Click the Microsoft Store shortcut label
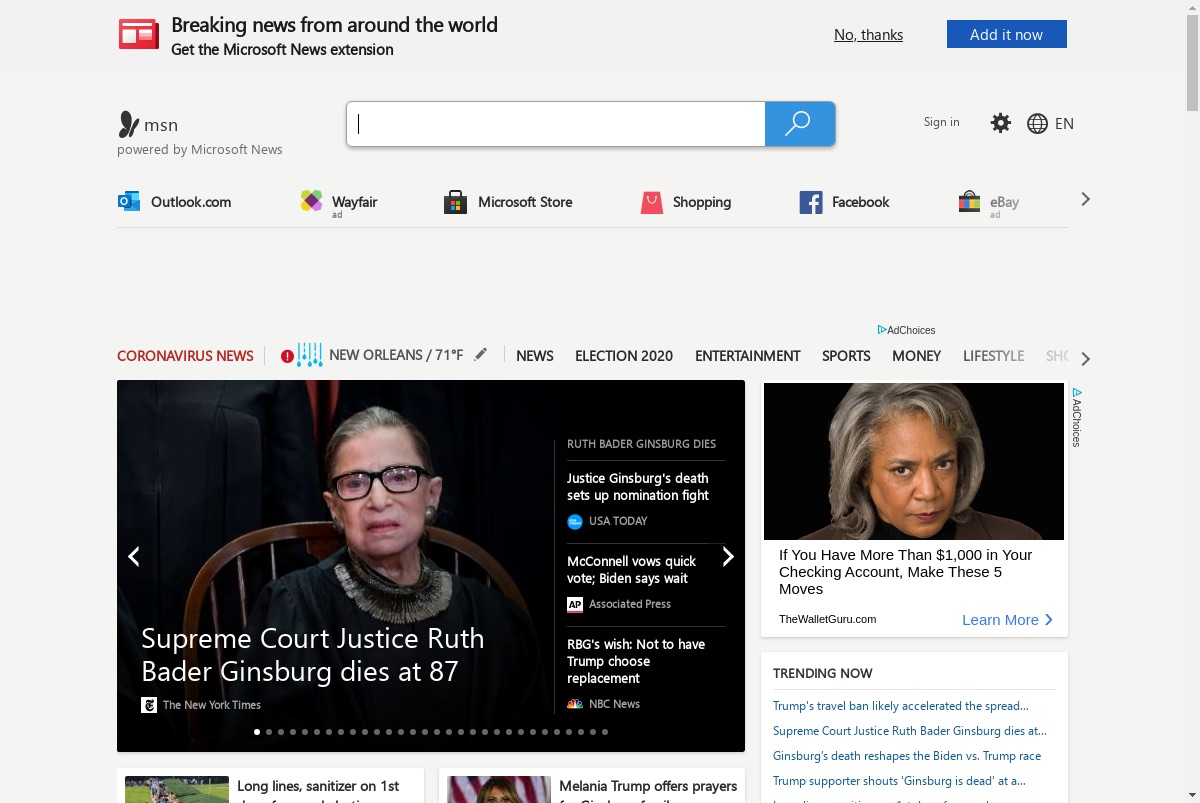Viewport: 1200px width, 803px height. click(x=525, y=202)
